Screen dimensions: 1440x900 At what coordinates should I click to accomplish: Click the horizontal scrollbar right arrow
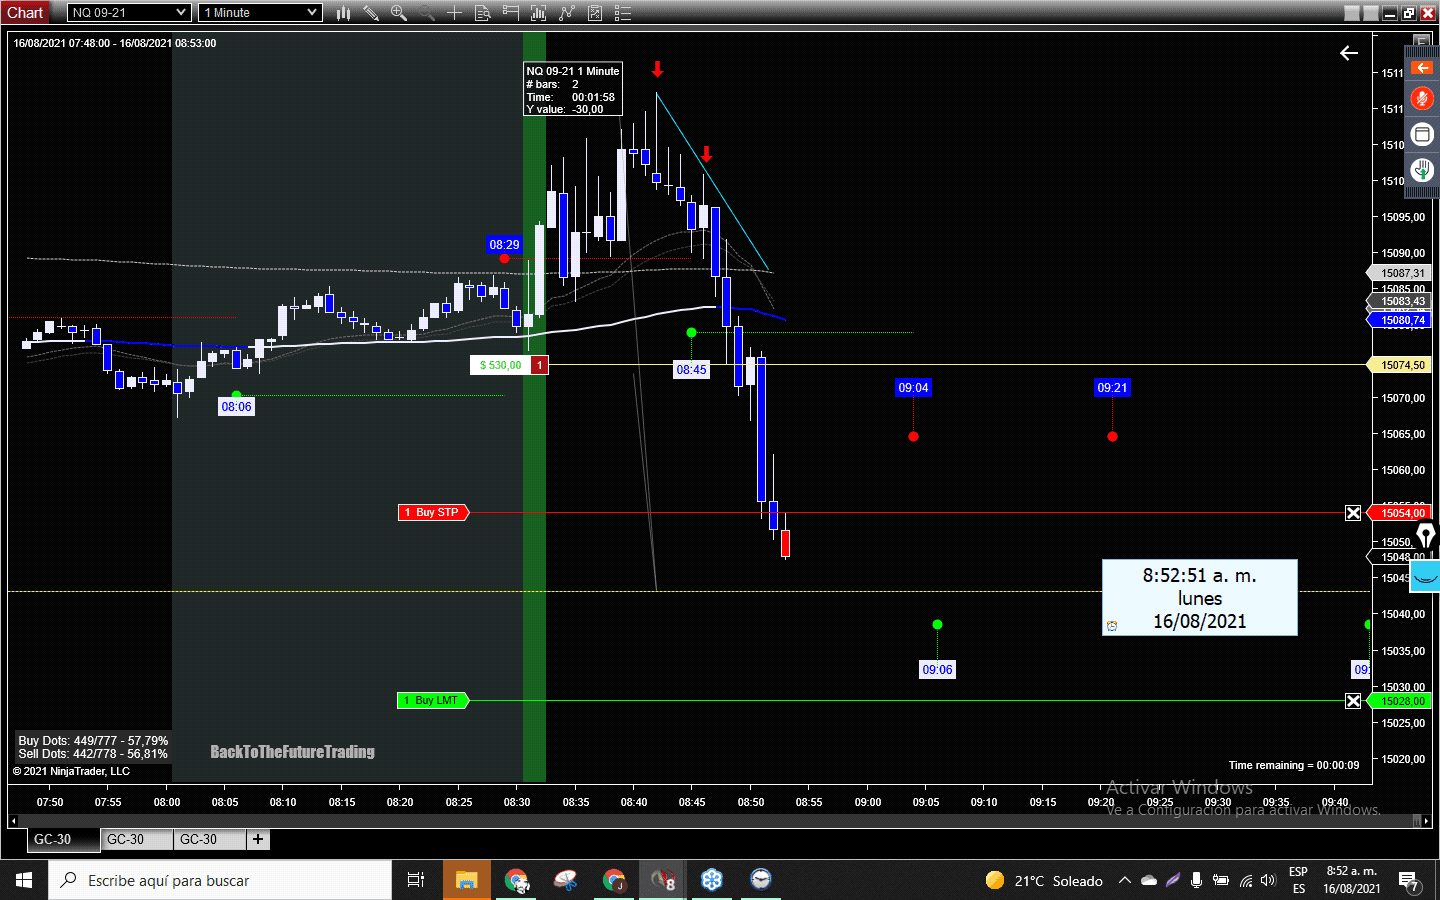click(x=1427, y=821)
